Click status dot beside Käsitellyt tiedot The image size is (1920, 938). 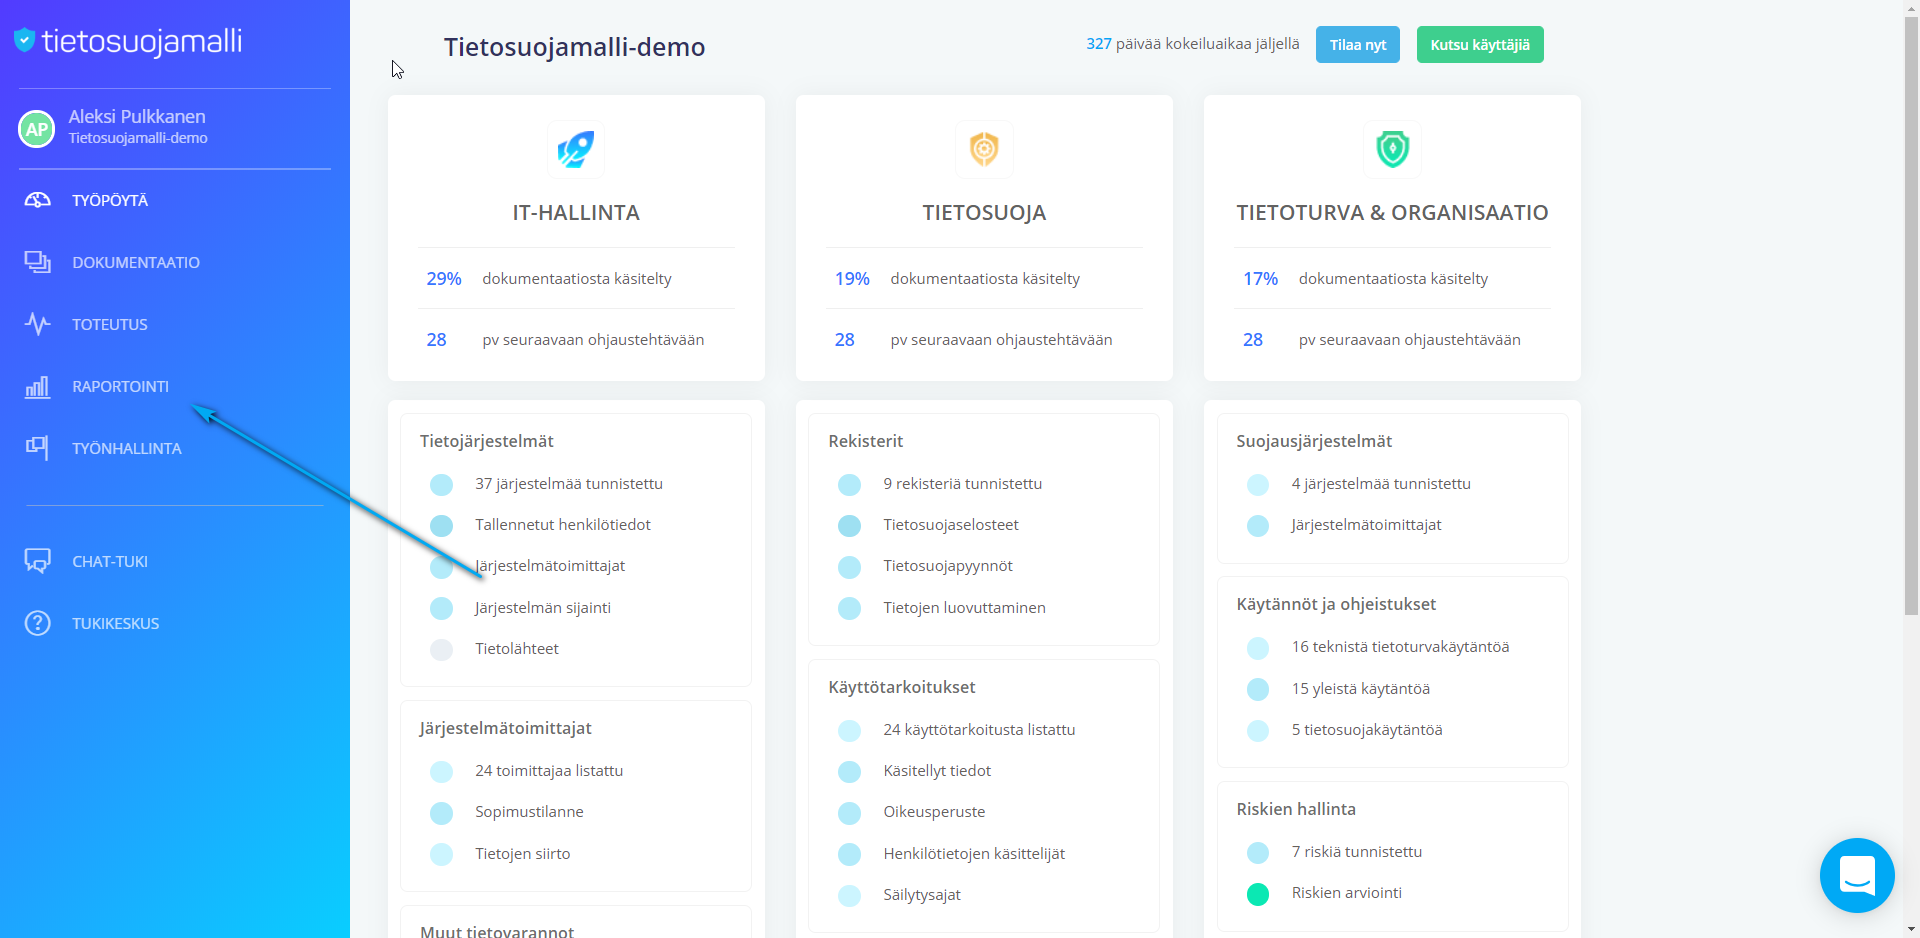point(849,771)
